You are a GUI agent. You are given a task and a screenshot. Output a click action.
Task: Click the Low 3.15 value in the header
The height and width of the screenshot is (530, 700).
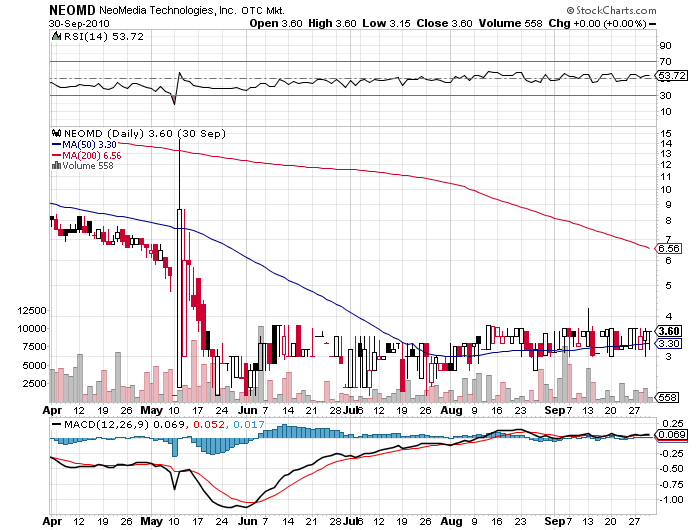click(386, 23)
